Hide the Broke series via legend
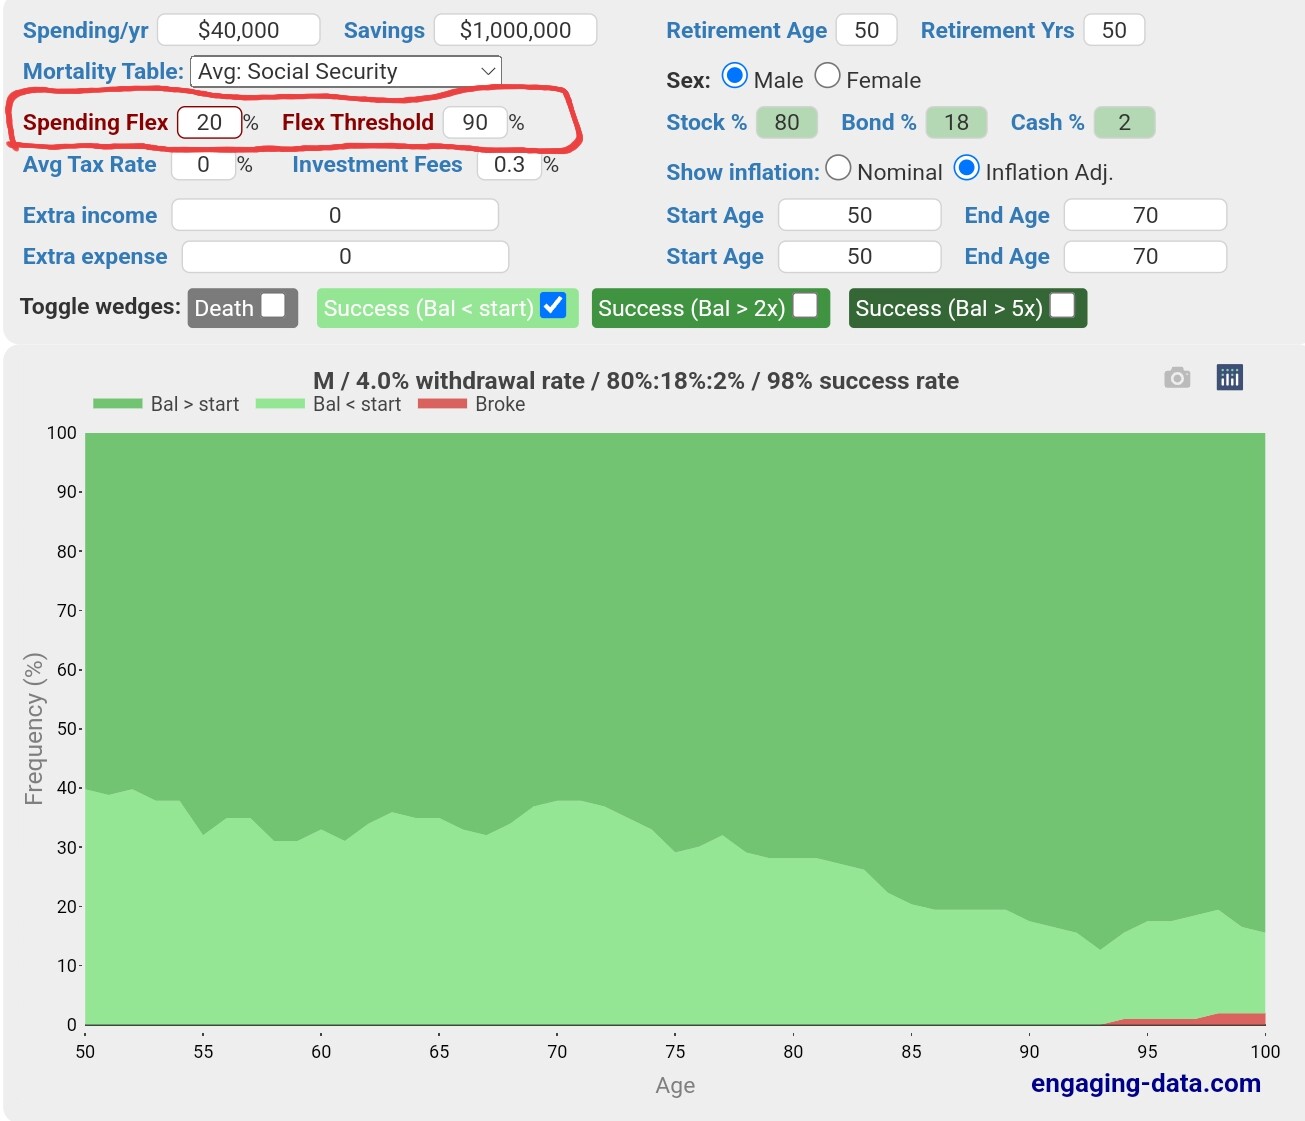The image size is (1305, 1121). tap(472, 404)
